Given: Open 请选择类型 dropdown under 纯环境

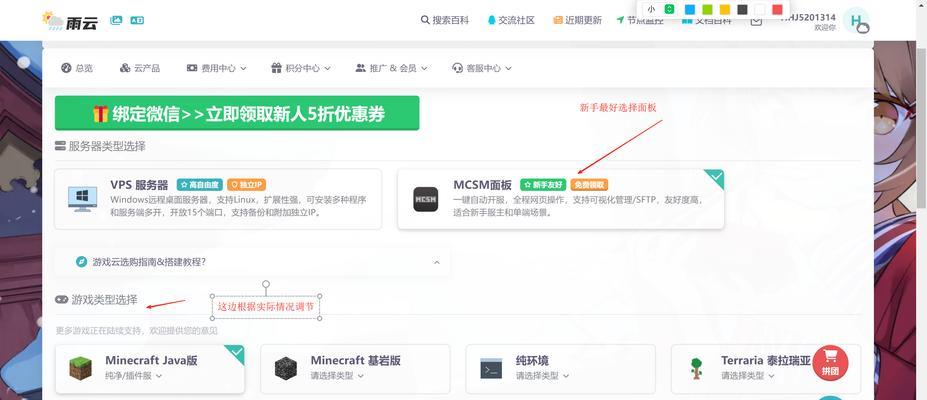Looking at the screenshot, I should pos(542,375).
